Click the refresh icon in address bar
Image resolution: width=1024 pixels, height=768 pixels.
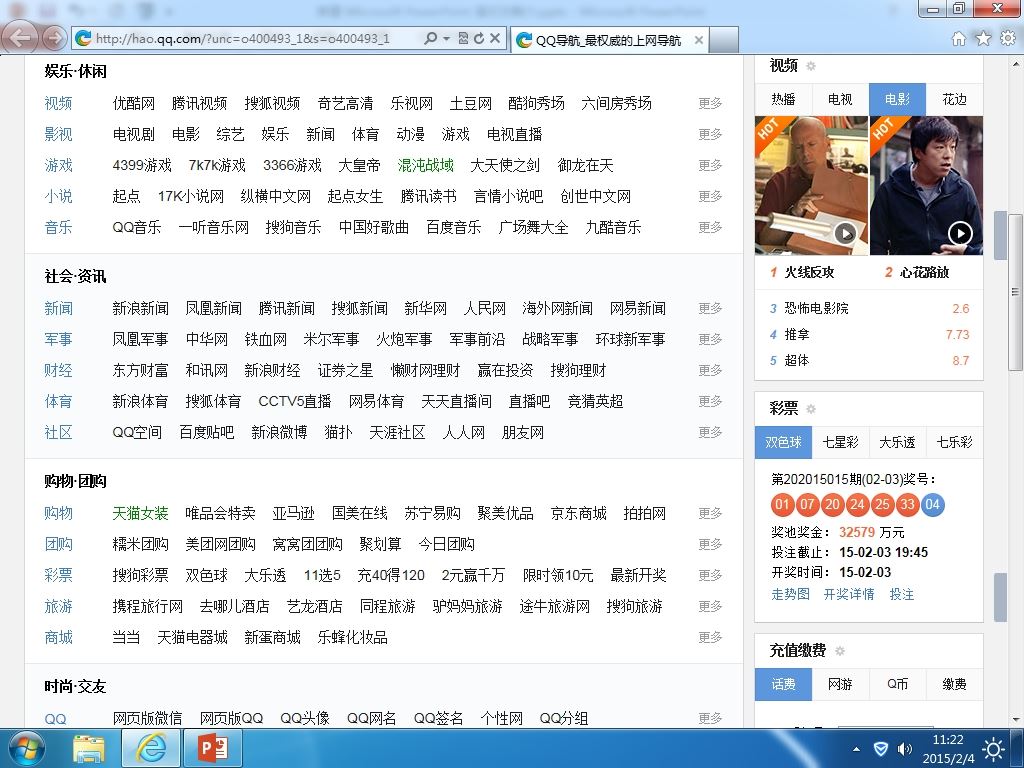tap(479, 39)
